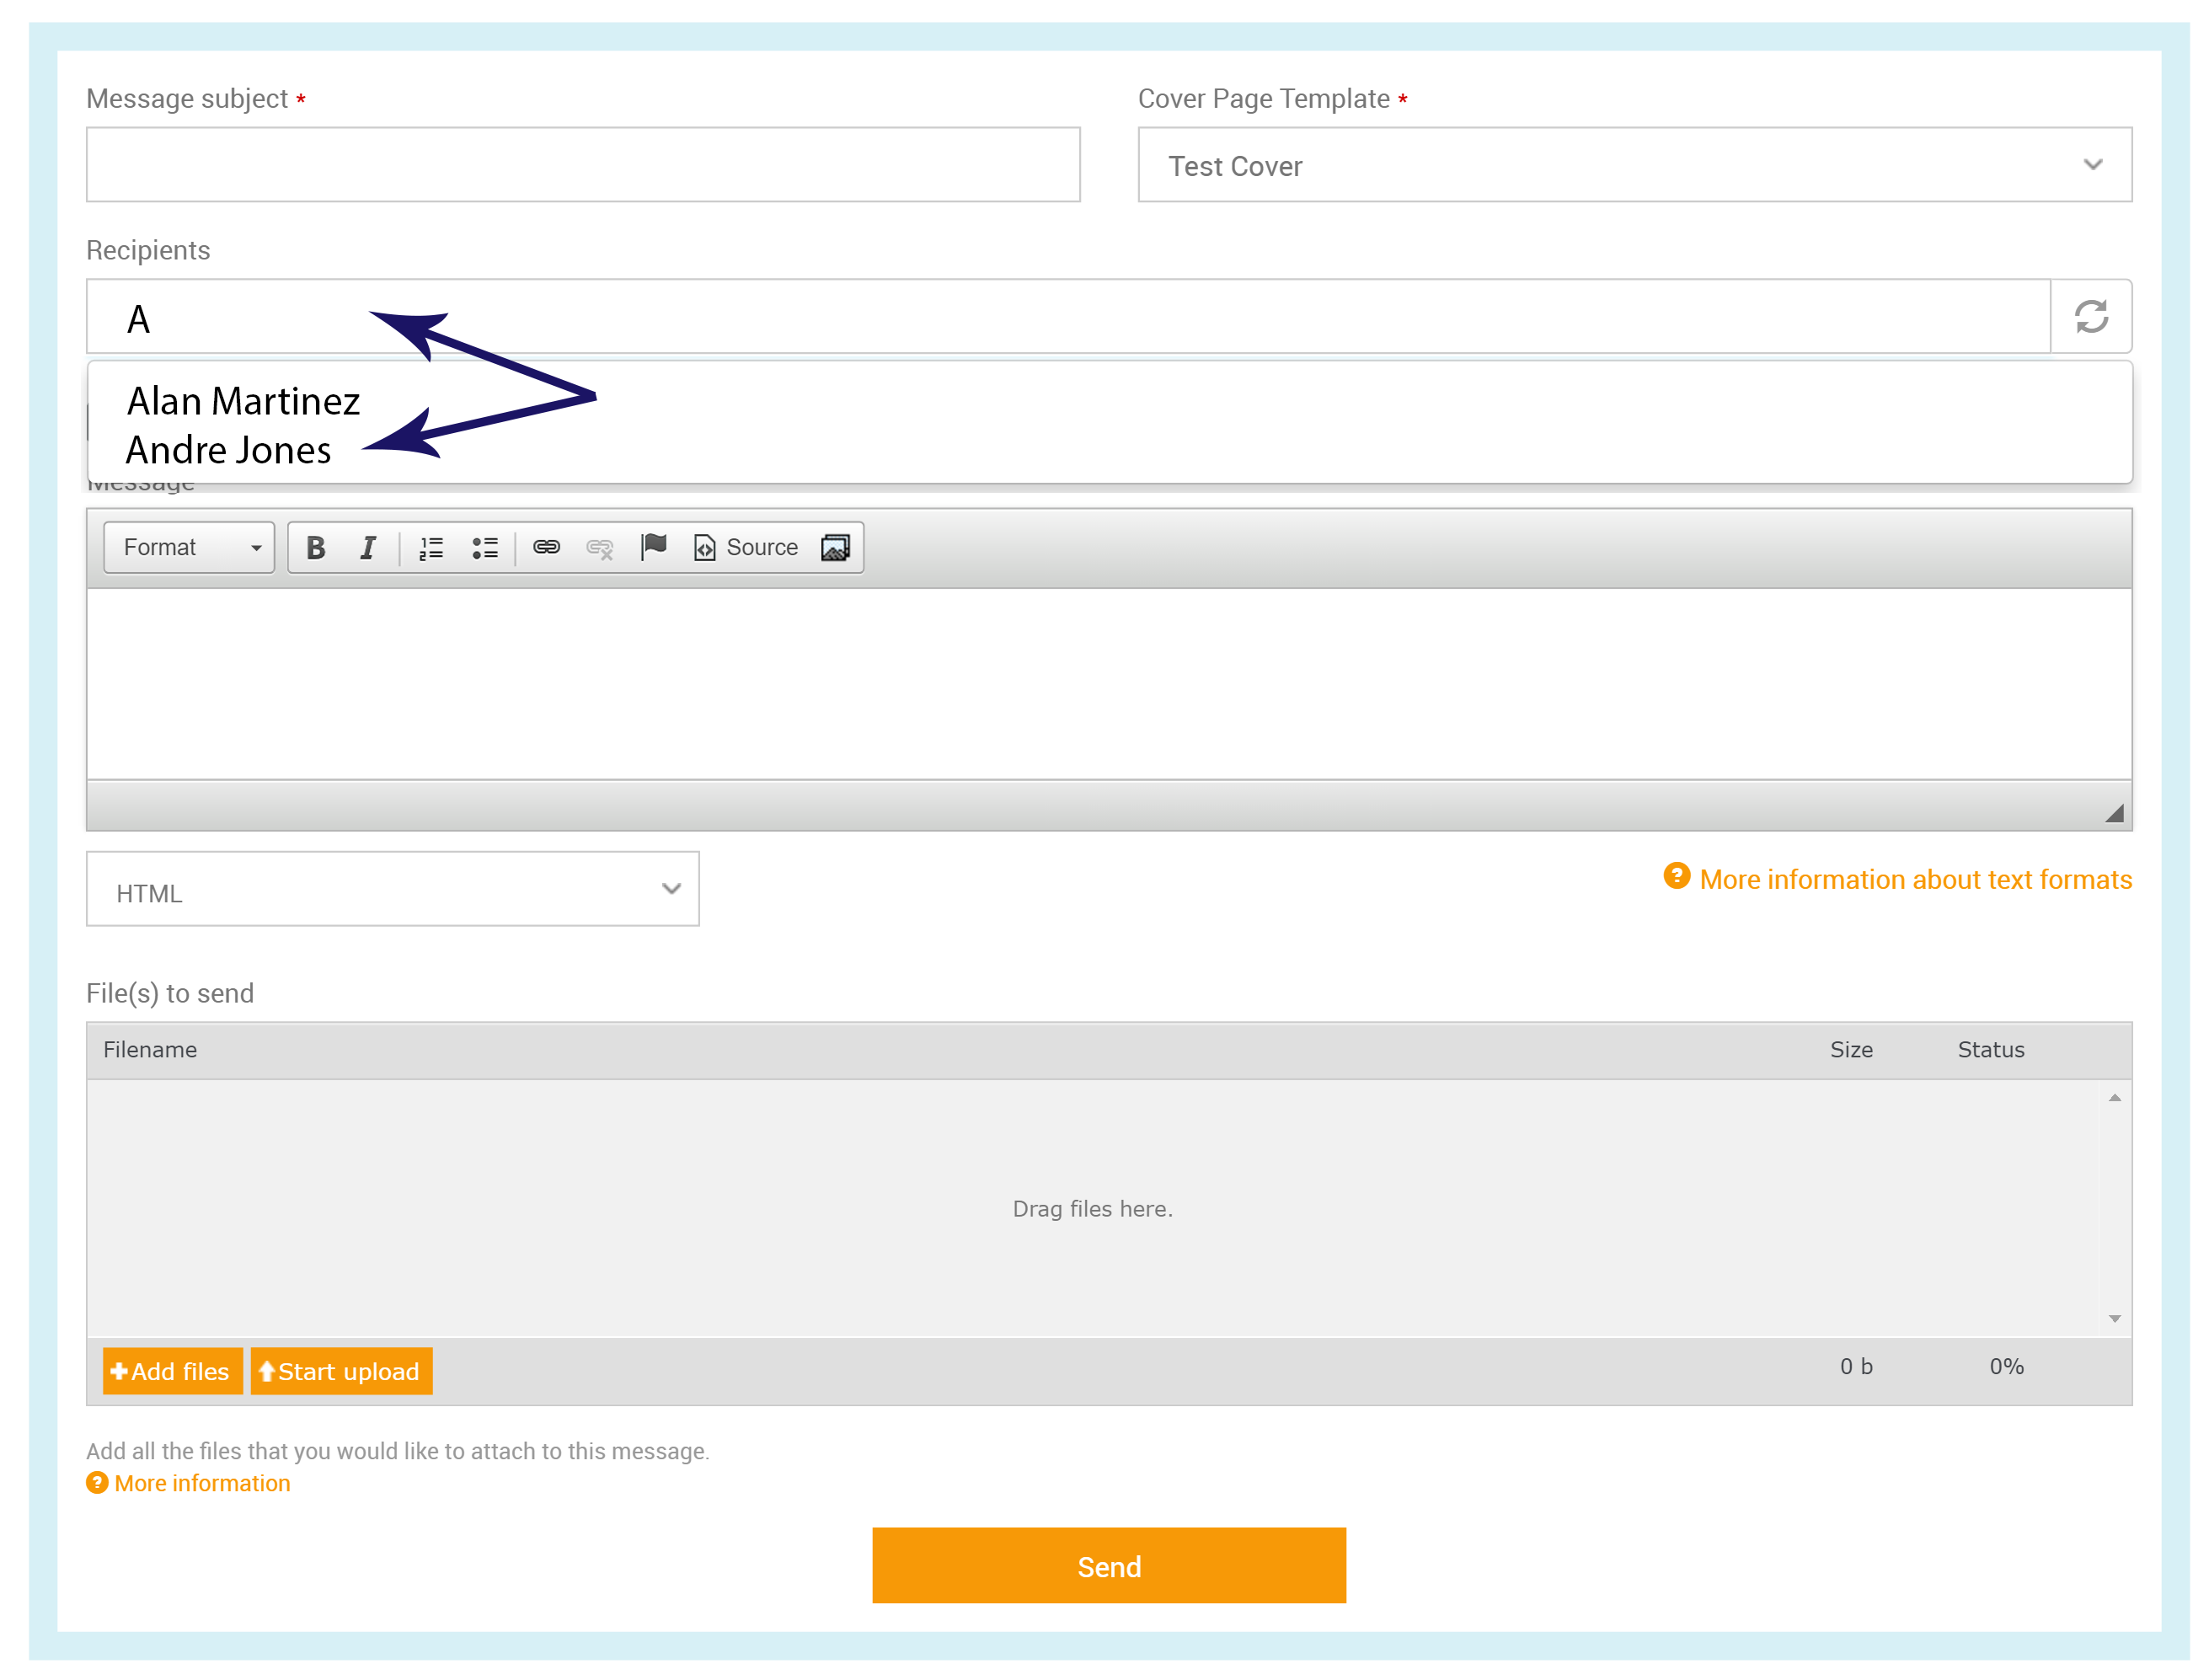Refresh the recipients list
Viewport: 2209px width, 1680px height.
click(2089, 317)
